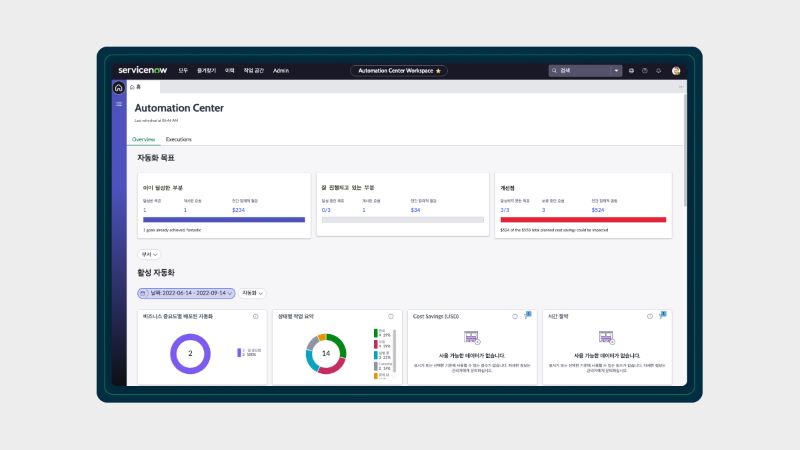Open the date range 2022-06-14 filter
The image size is (800, 450).
(185, 293)
